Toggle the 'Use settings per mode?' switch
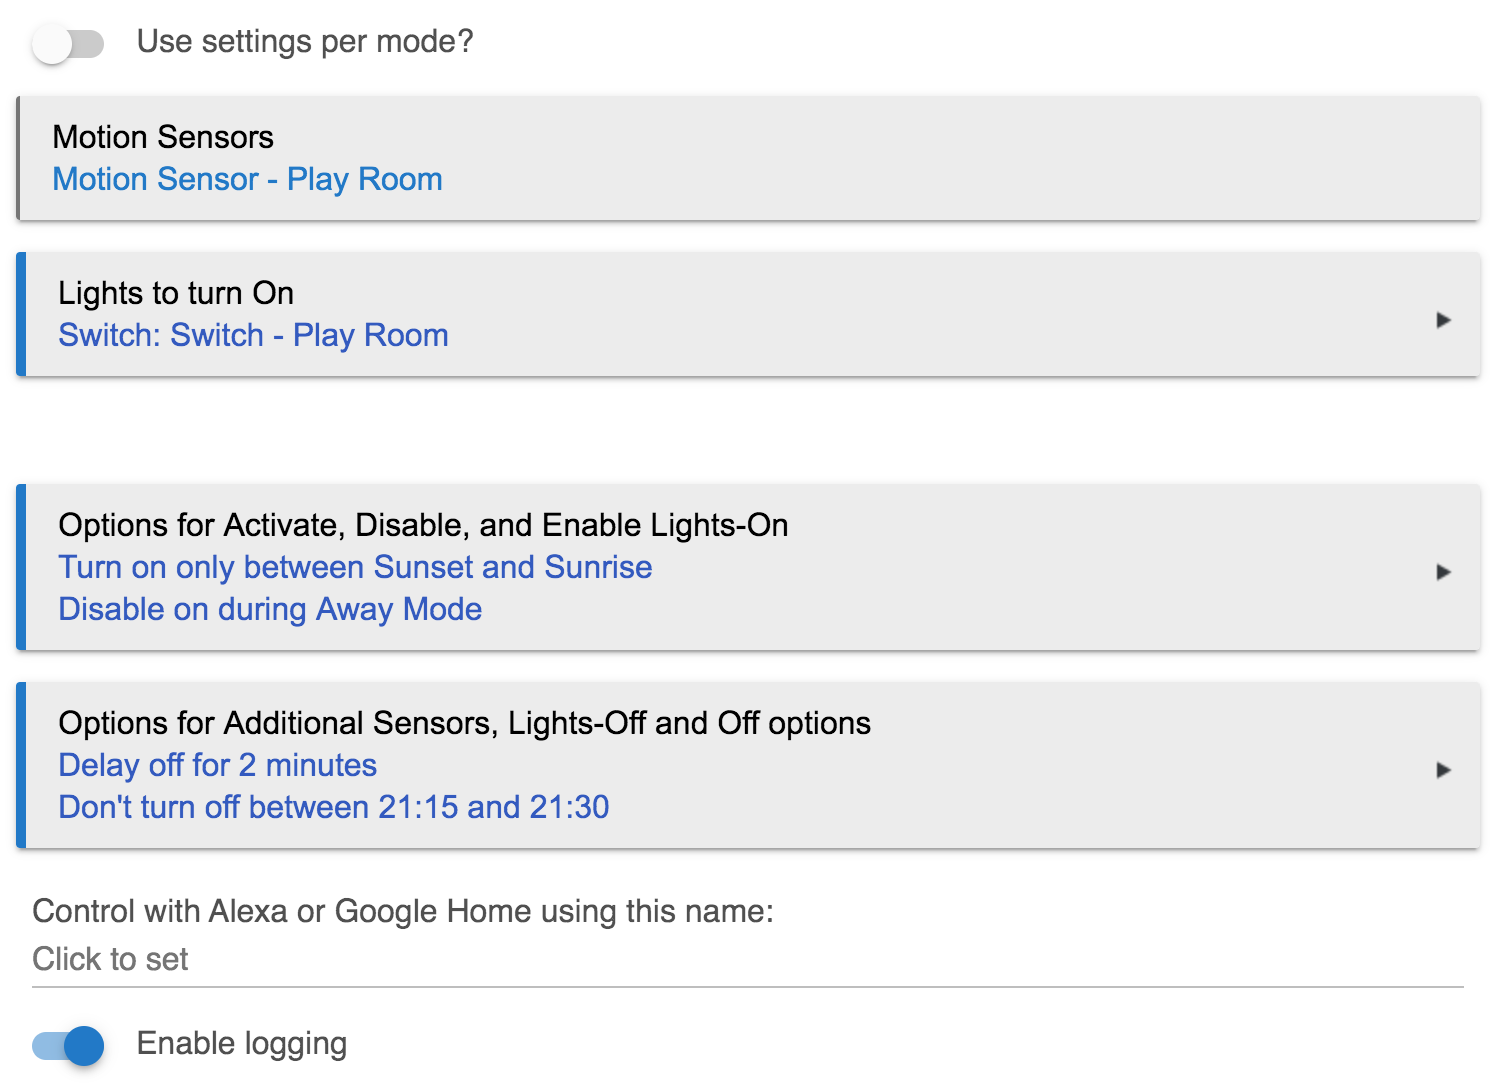 point(68,44)
